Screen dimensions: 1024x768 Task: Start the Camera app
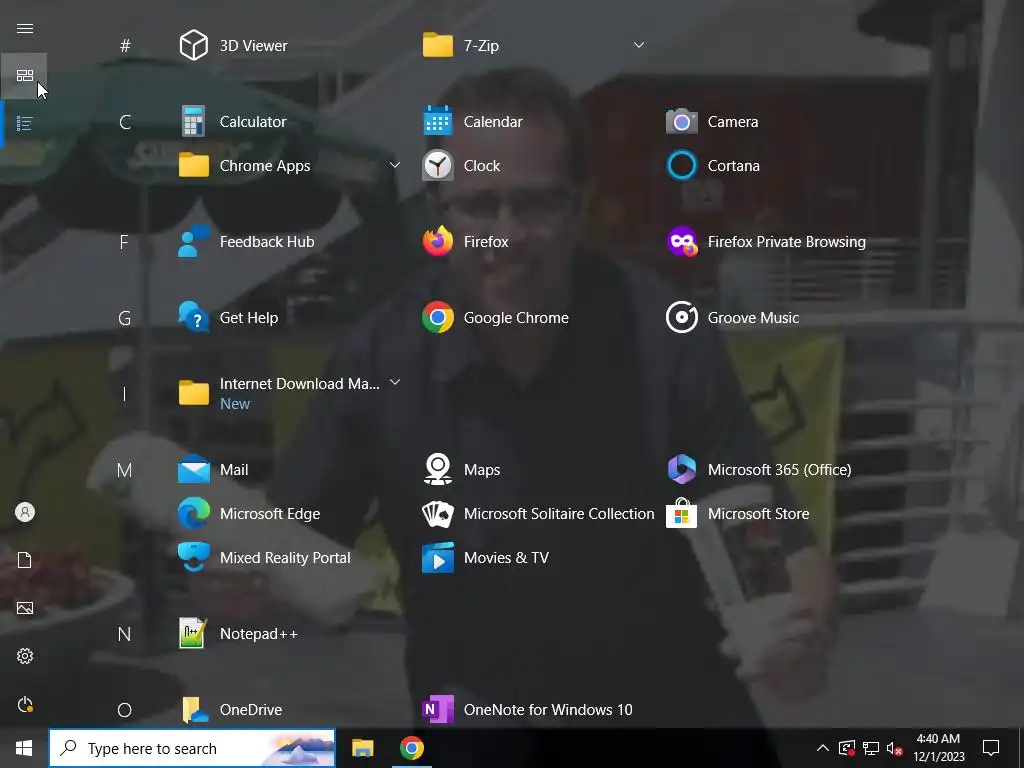682,121
